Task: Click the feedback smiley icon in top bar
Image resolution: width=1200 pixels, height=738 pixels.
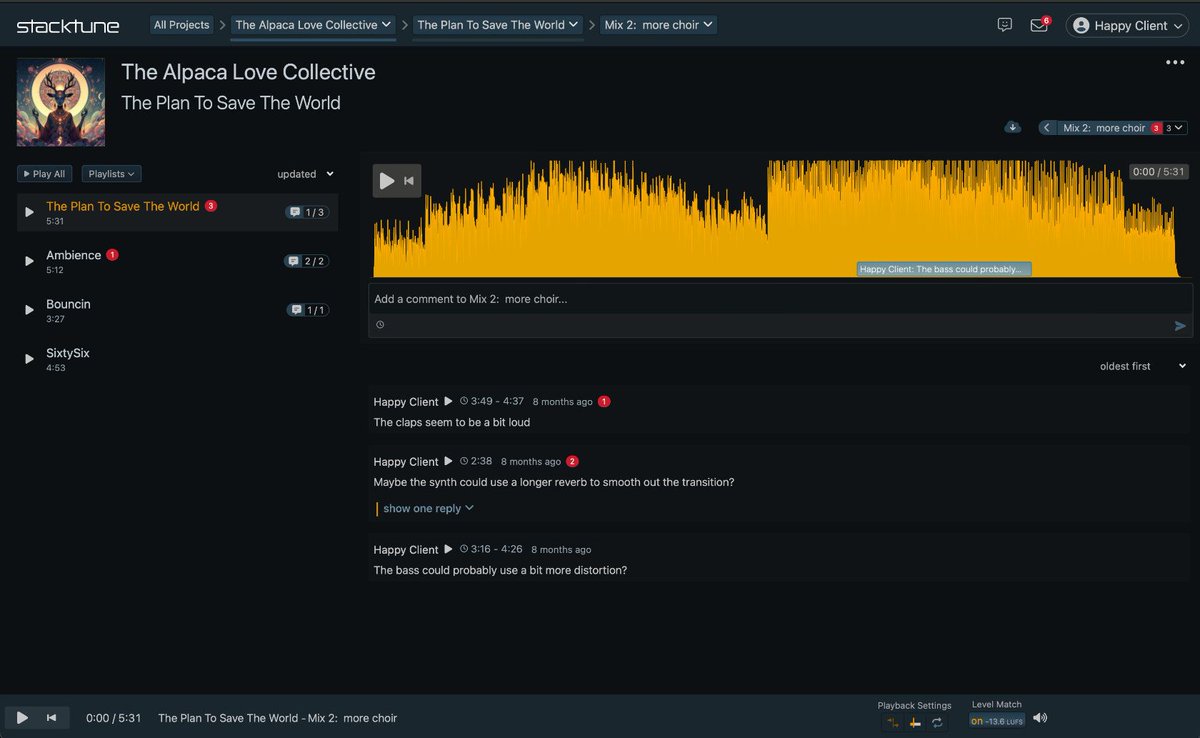Action: pyautogui.click(x=1004, y=24)
